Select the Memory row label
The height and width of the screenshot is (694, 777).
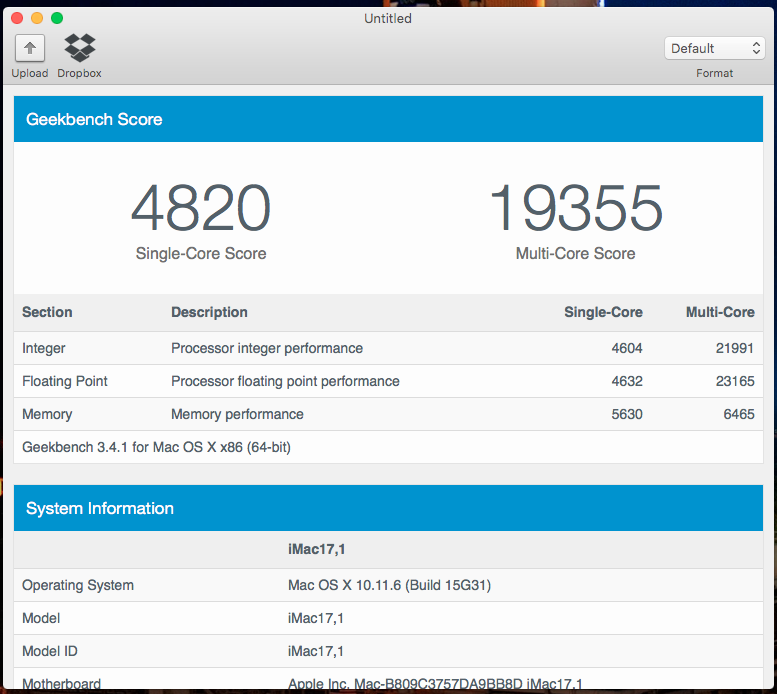pos(47,414)
